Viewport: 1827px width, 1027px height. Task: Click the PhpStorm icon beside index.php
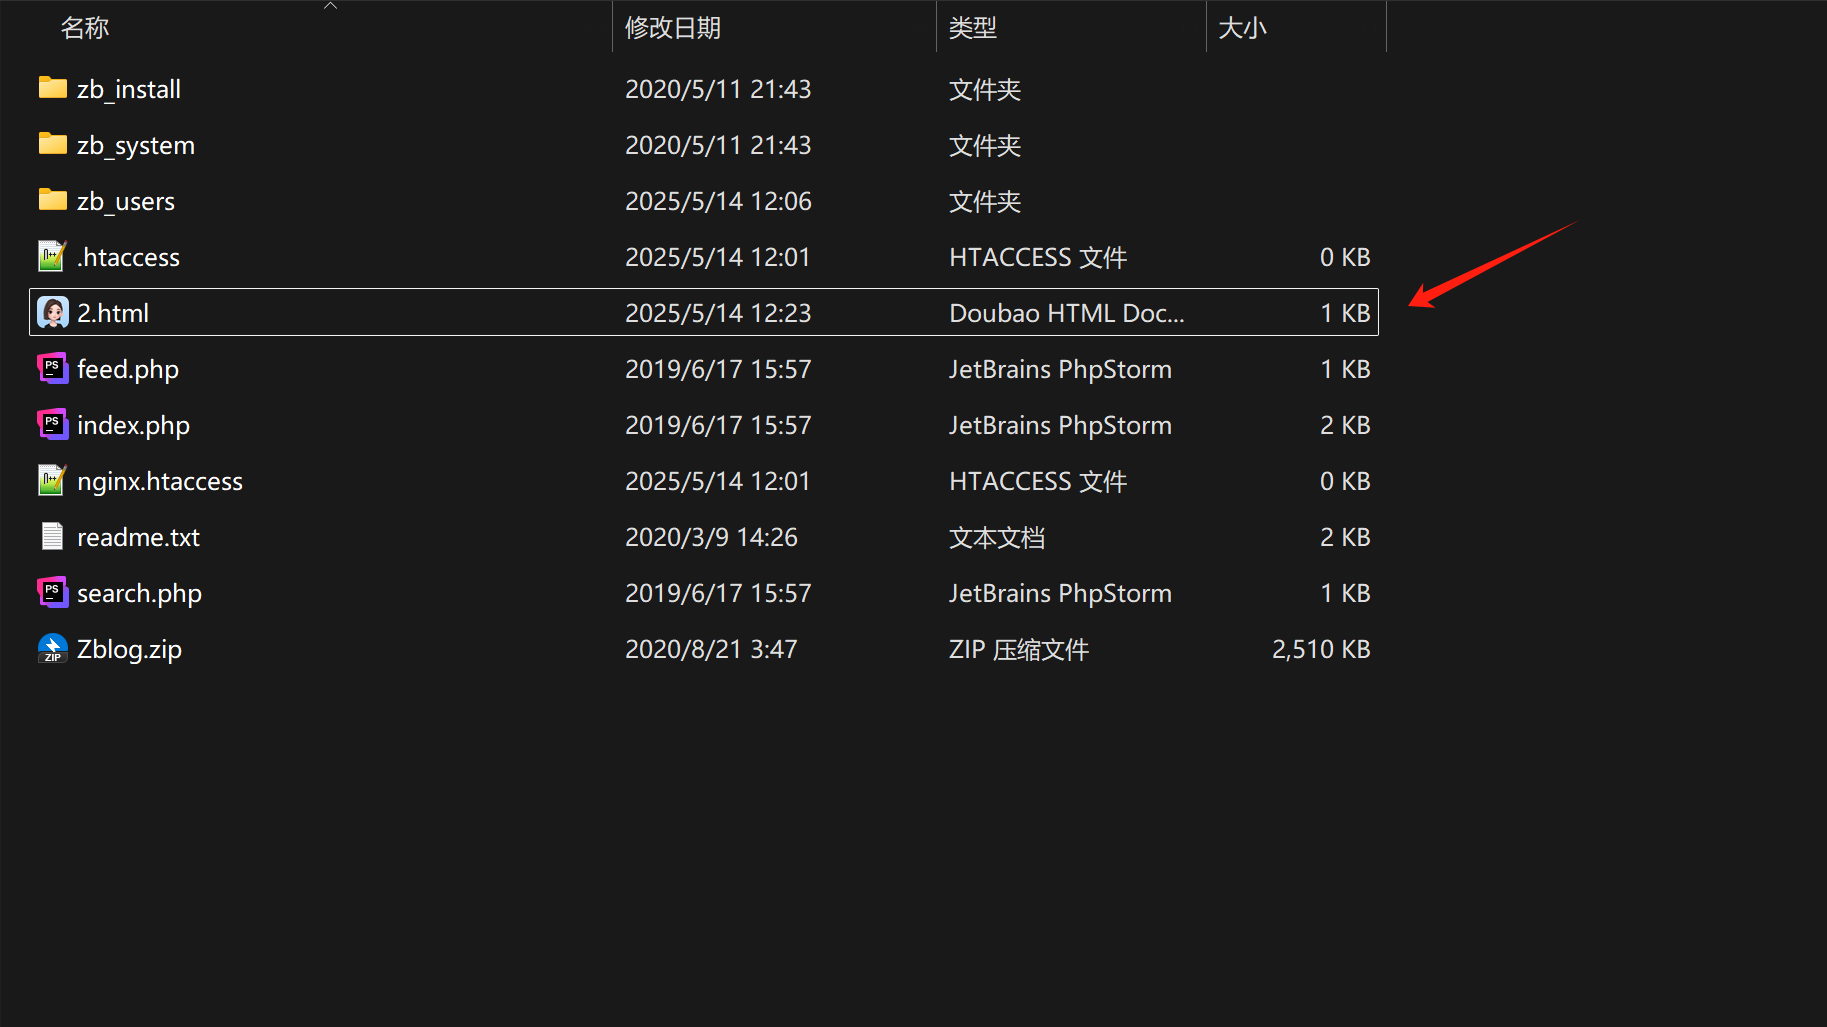point(52,425)
